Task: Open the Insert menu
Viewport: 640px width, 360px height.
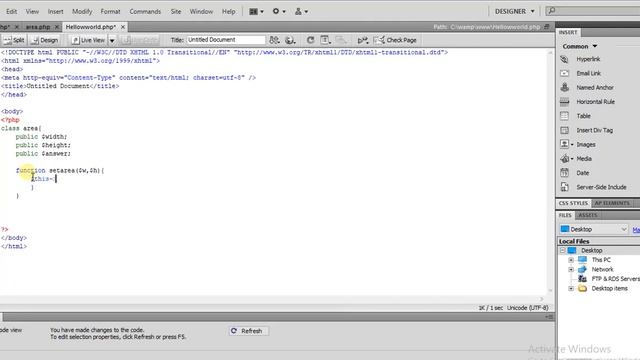Action: click(x=56, y=11)
